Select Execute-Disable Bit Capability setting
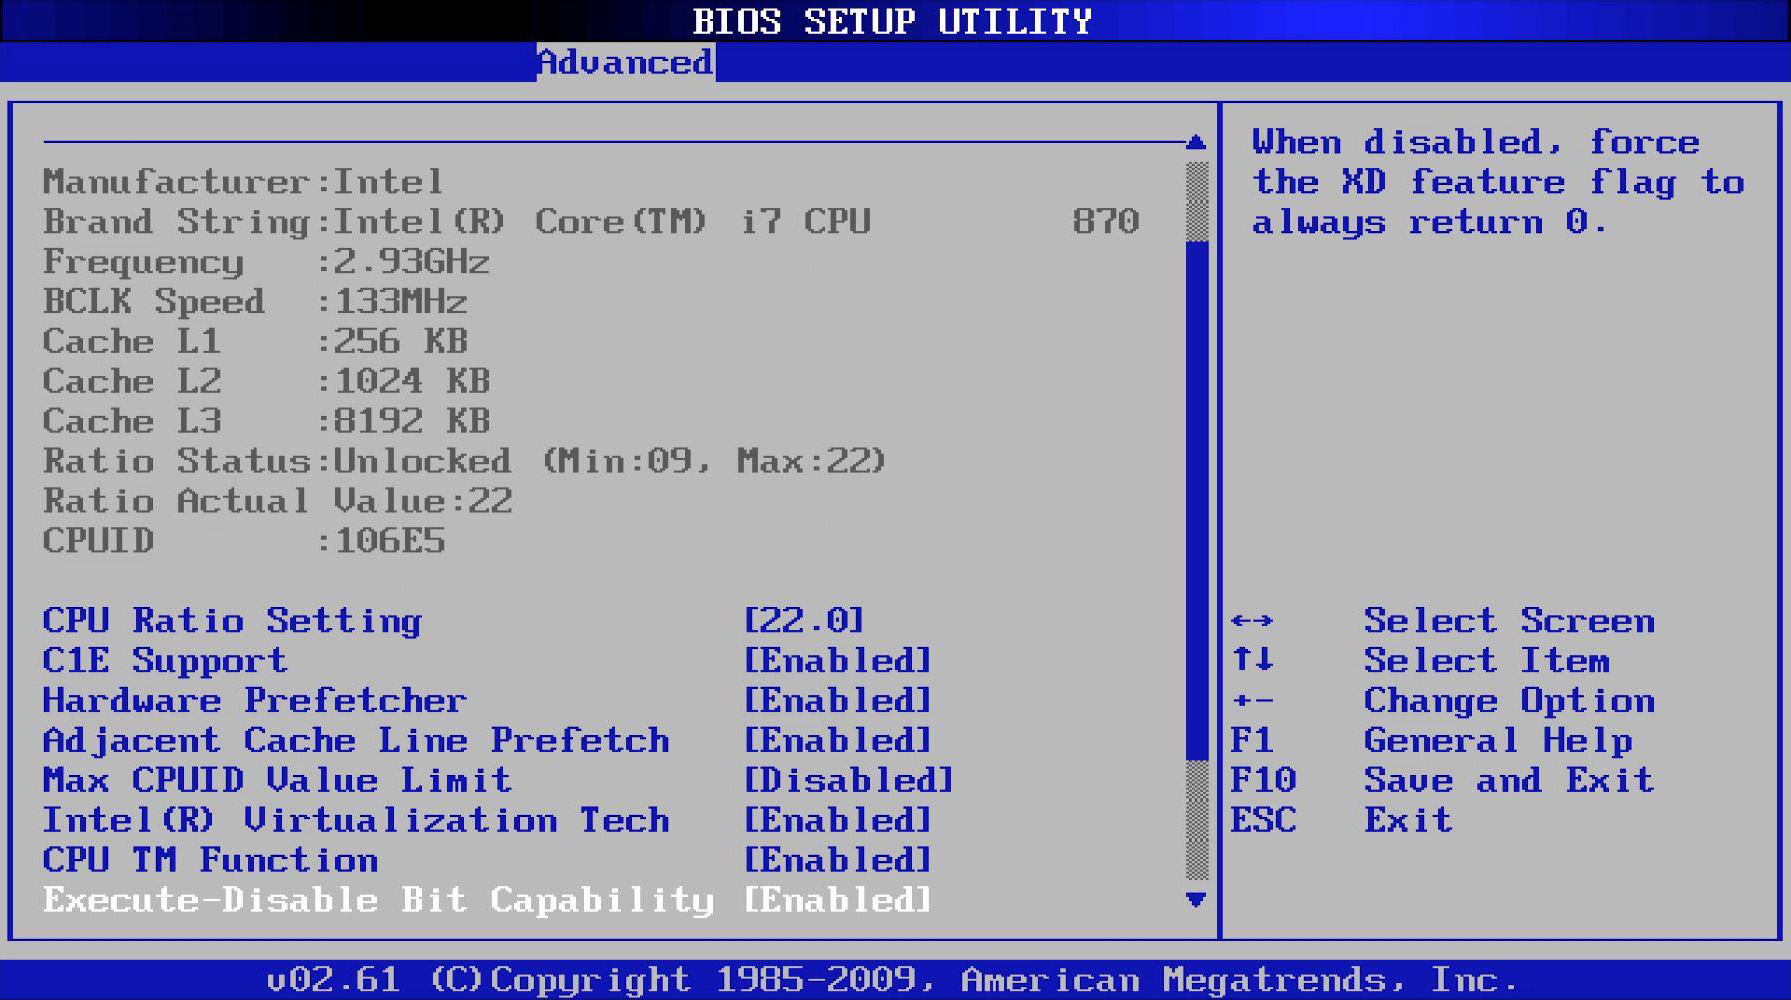Viewport: 1791px width, 1000px height. click(379, 901)
